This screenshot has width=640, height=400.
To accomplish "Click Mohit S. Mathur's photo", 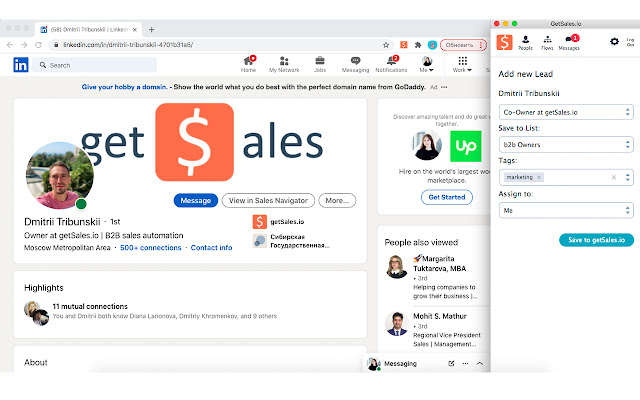I will tap(397, 324).
